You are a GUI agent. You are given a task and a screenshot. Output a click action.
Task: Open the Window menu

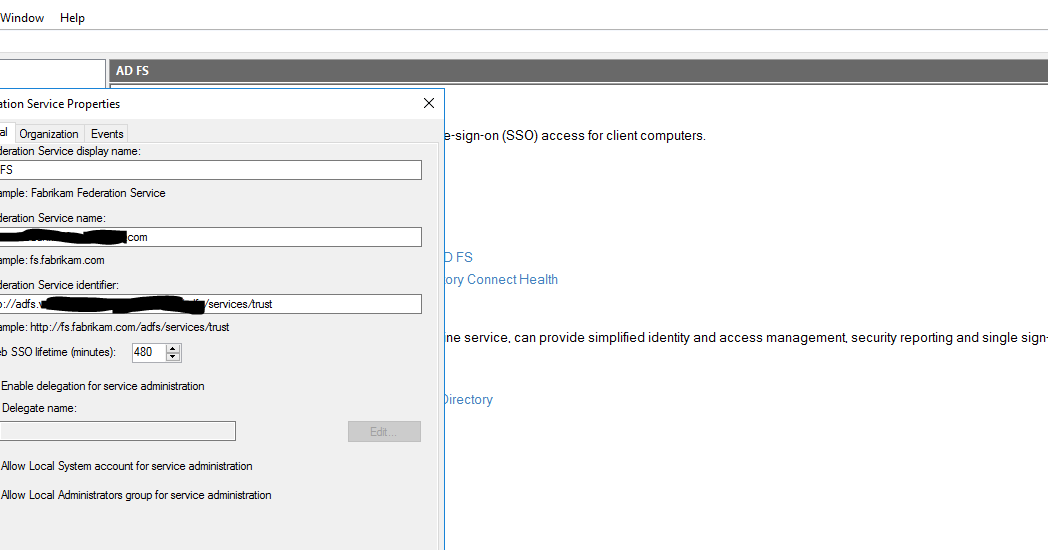[x=22, y=18]
